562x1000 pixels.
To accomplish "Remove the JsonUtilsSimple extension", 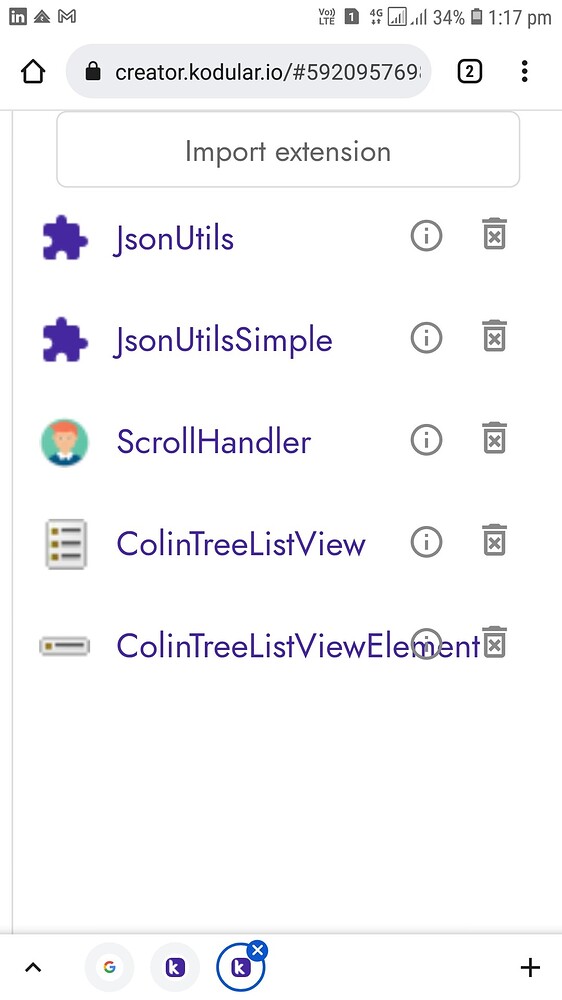I will (494, 336).
